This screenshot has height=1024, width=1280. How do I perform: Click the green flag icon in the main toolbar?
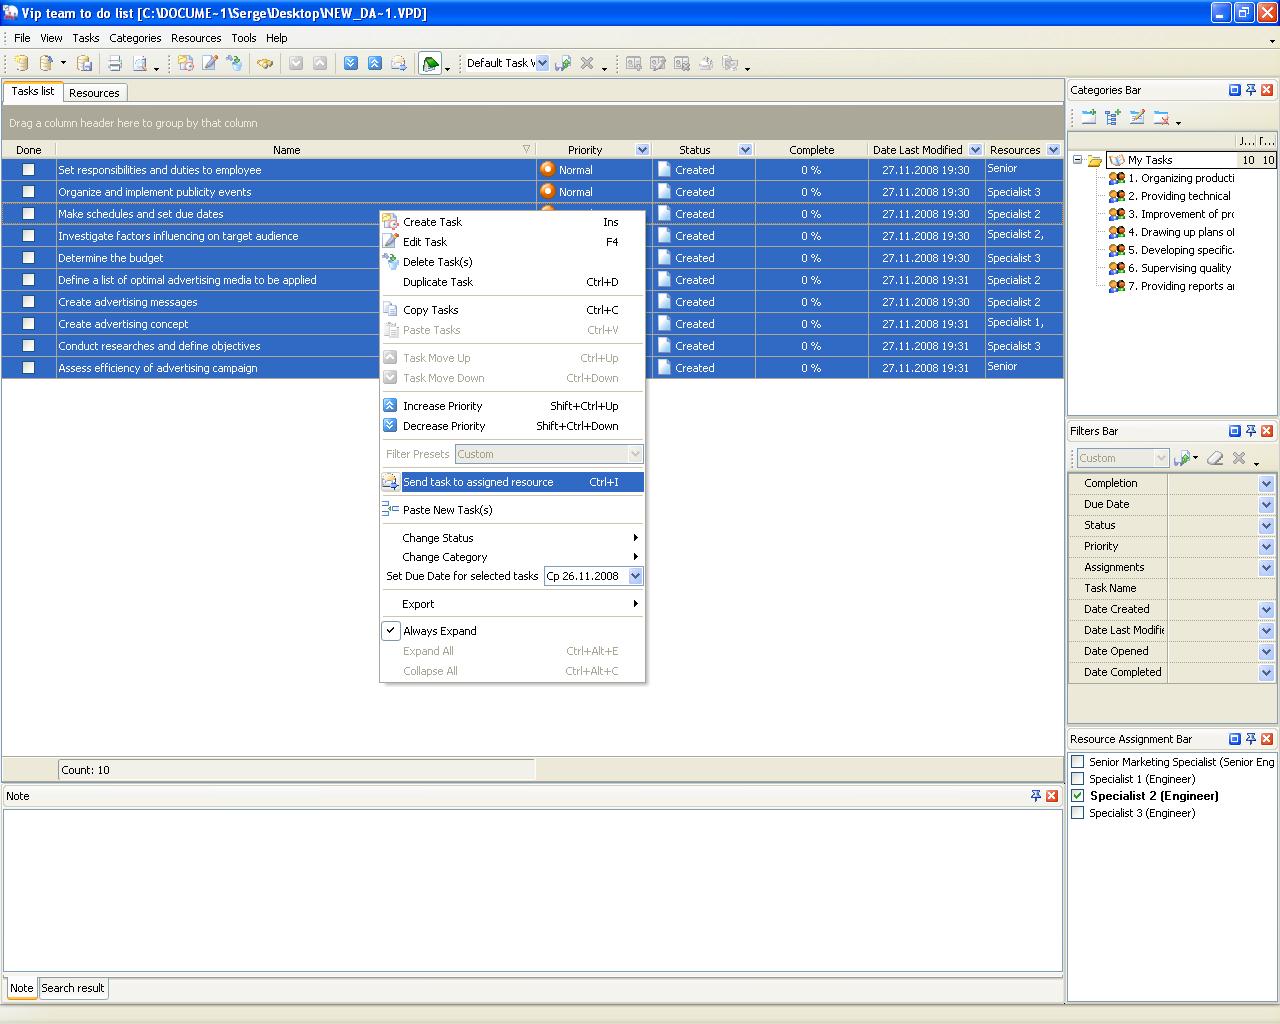pos(430,64)
